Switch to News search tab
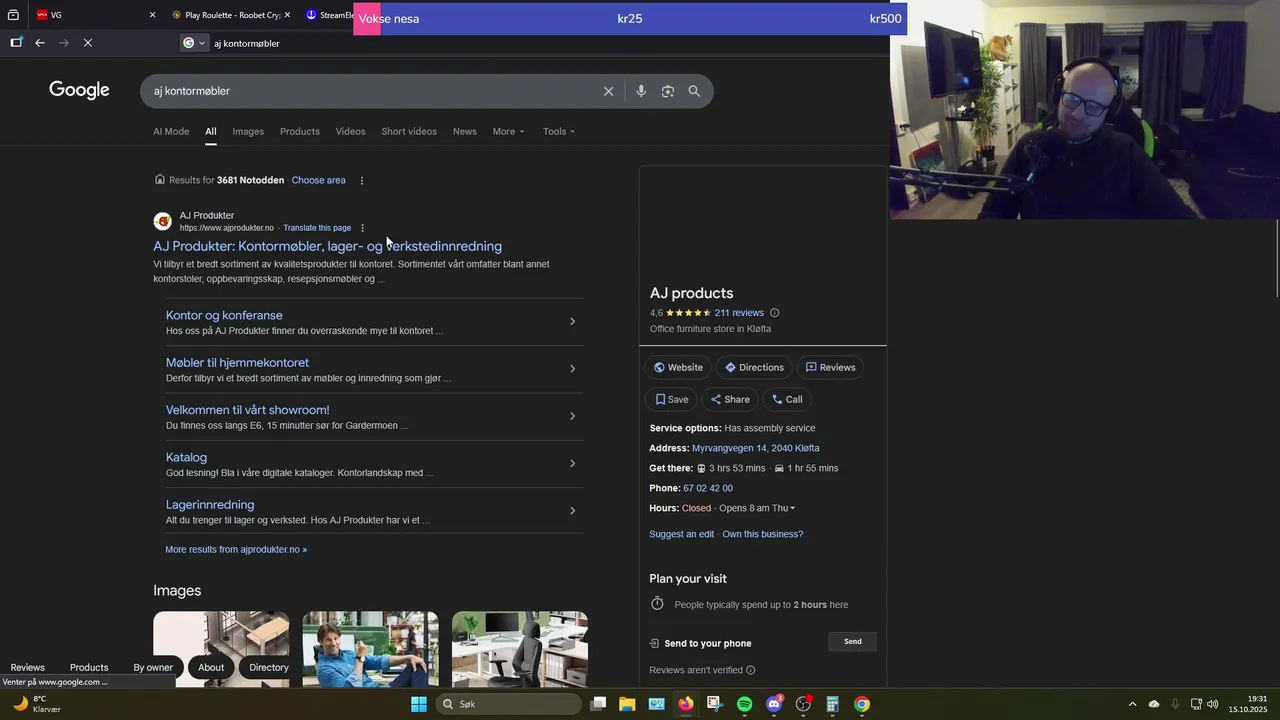This screenshot has height=720, width=1280. [465, 132]
